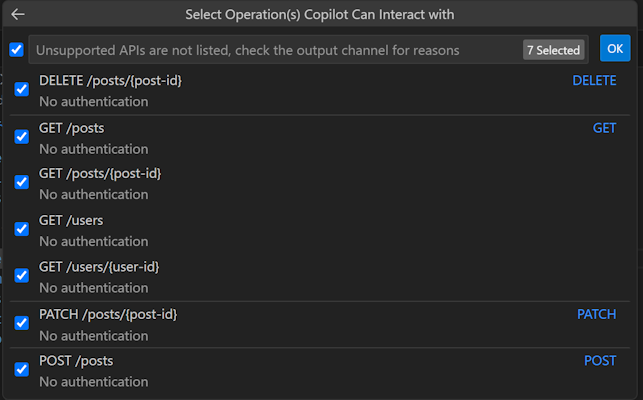Click the PATCH group label on right
This screenshot has height=400, width=643.
(596, 314)
